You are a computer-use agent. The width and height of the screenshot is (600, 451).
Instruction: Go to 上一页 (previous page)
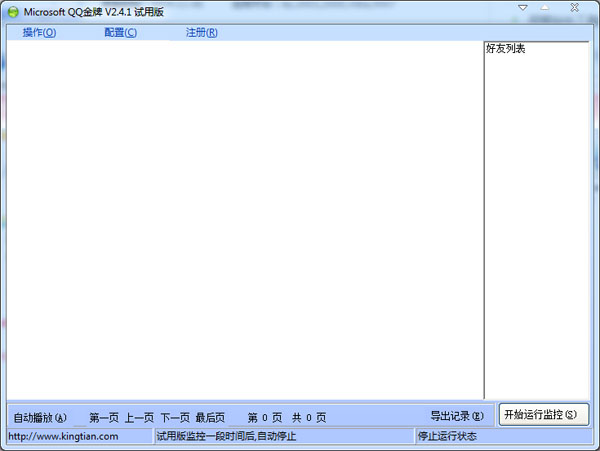139,418
